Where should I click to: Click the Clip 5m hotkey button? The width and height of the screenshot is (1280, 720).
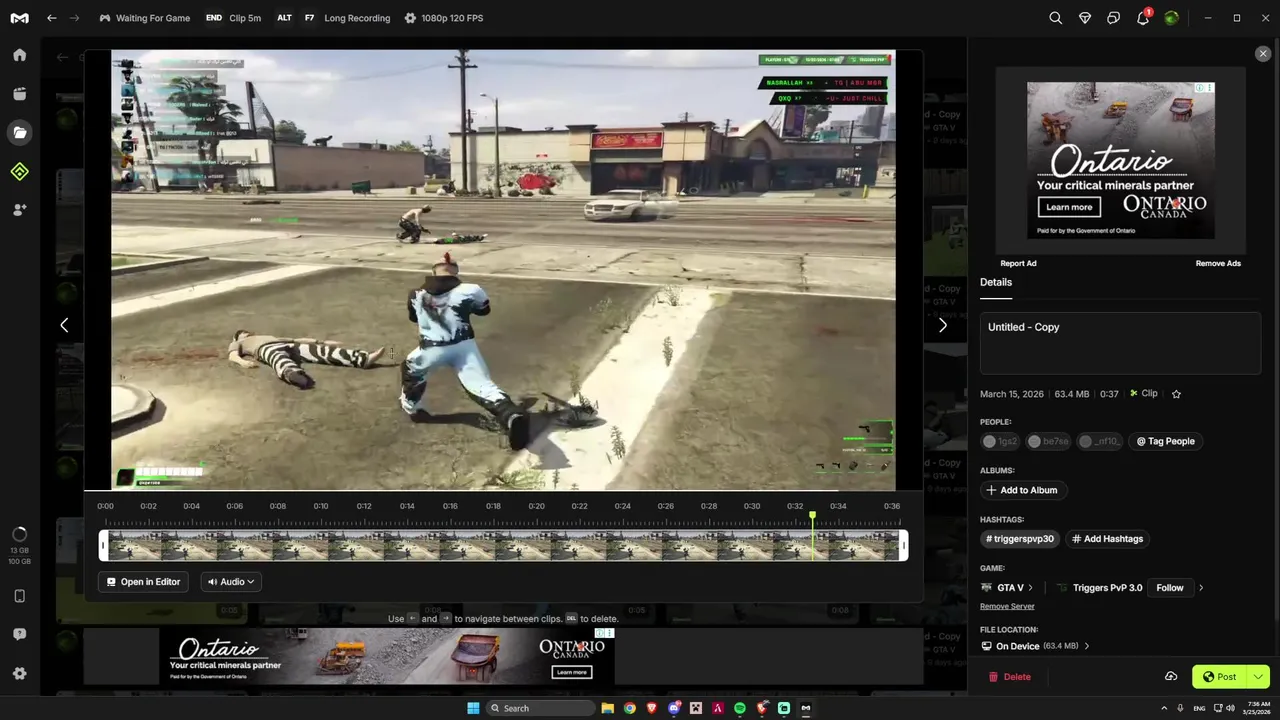coord(233,18)
